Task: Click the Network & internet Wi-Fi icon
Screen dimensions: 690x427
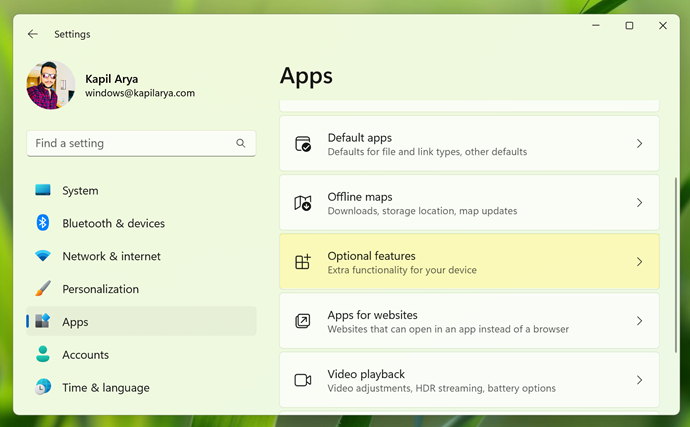Action: tap(43, 256)
